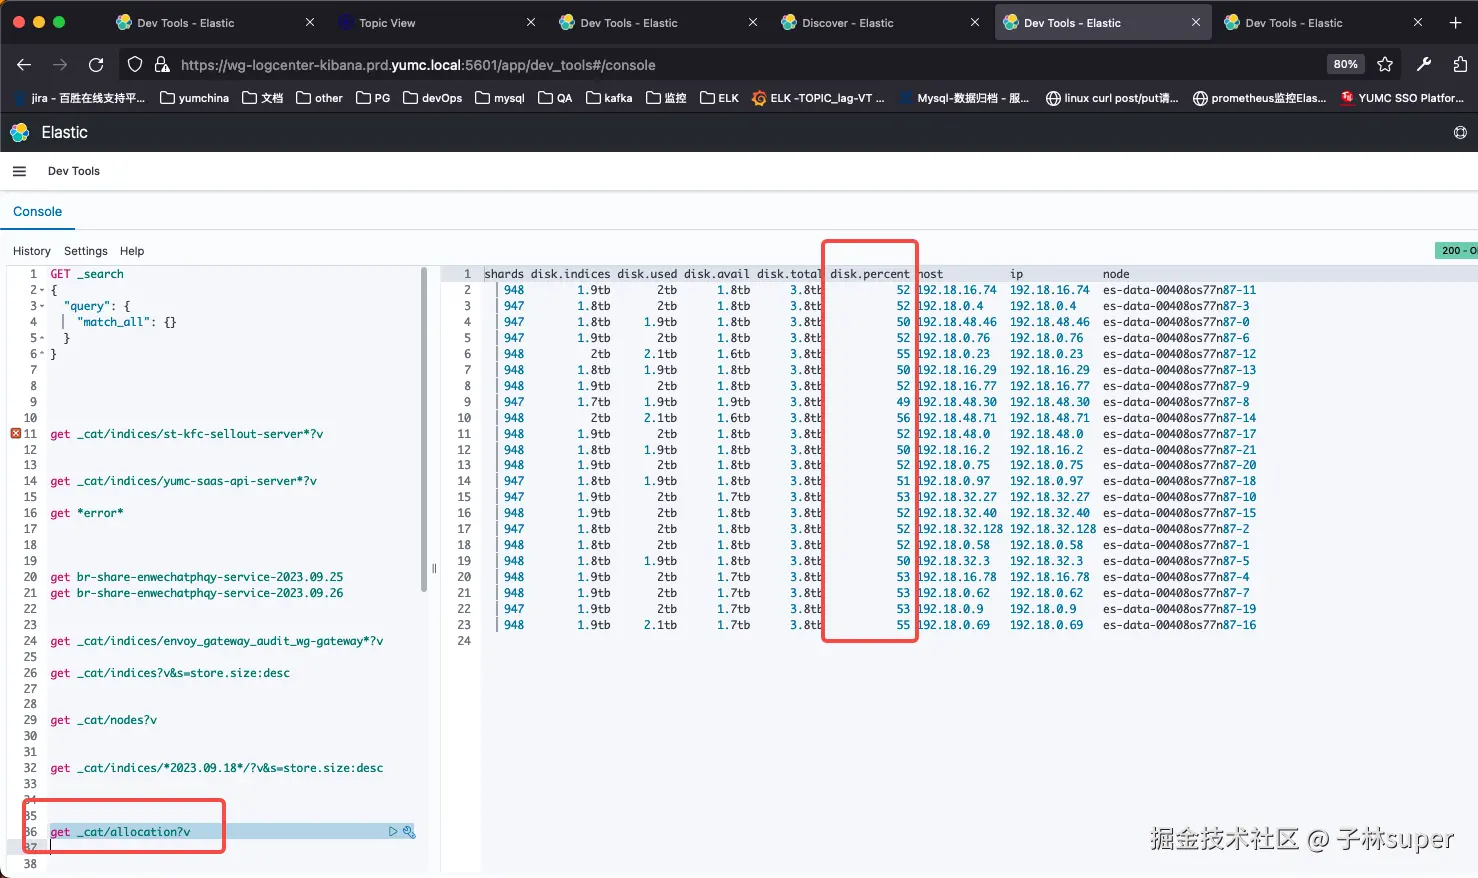Bookmark this page with the star icon

[x=1385, y=65]
